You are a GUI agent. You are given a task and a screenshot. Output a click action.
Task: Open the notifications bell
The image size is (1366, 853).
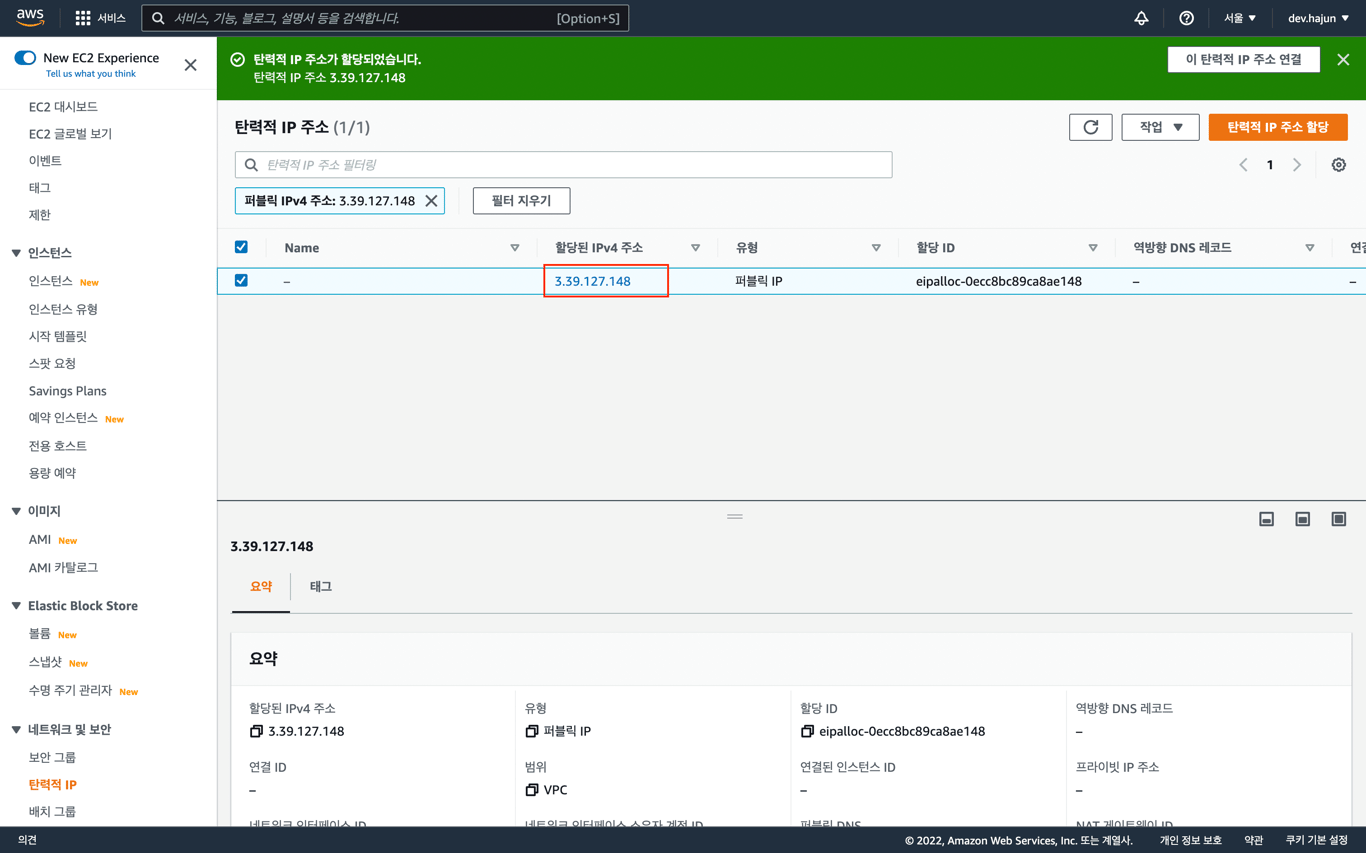1141,18
